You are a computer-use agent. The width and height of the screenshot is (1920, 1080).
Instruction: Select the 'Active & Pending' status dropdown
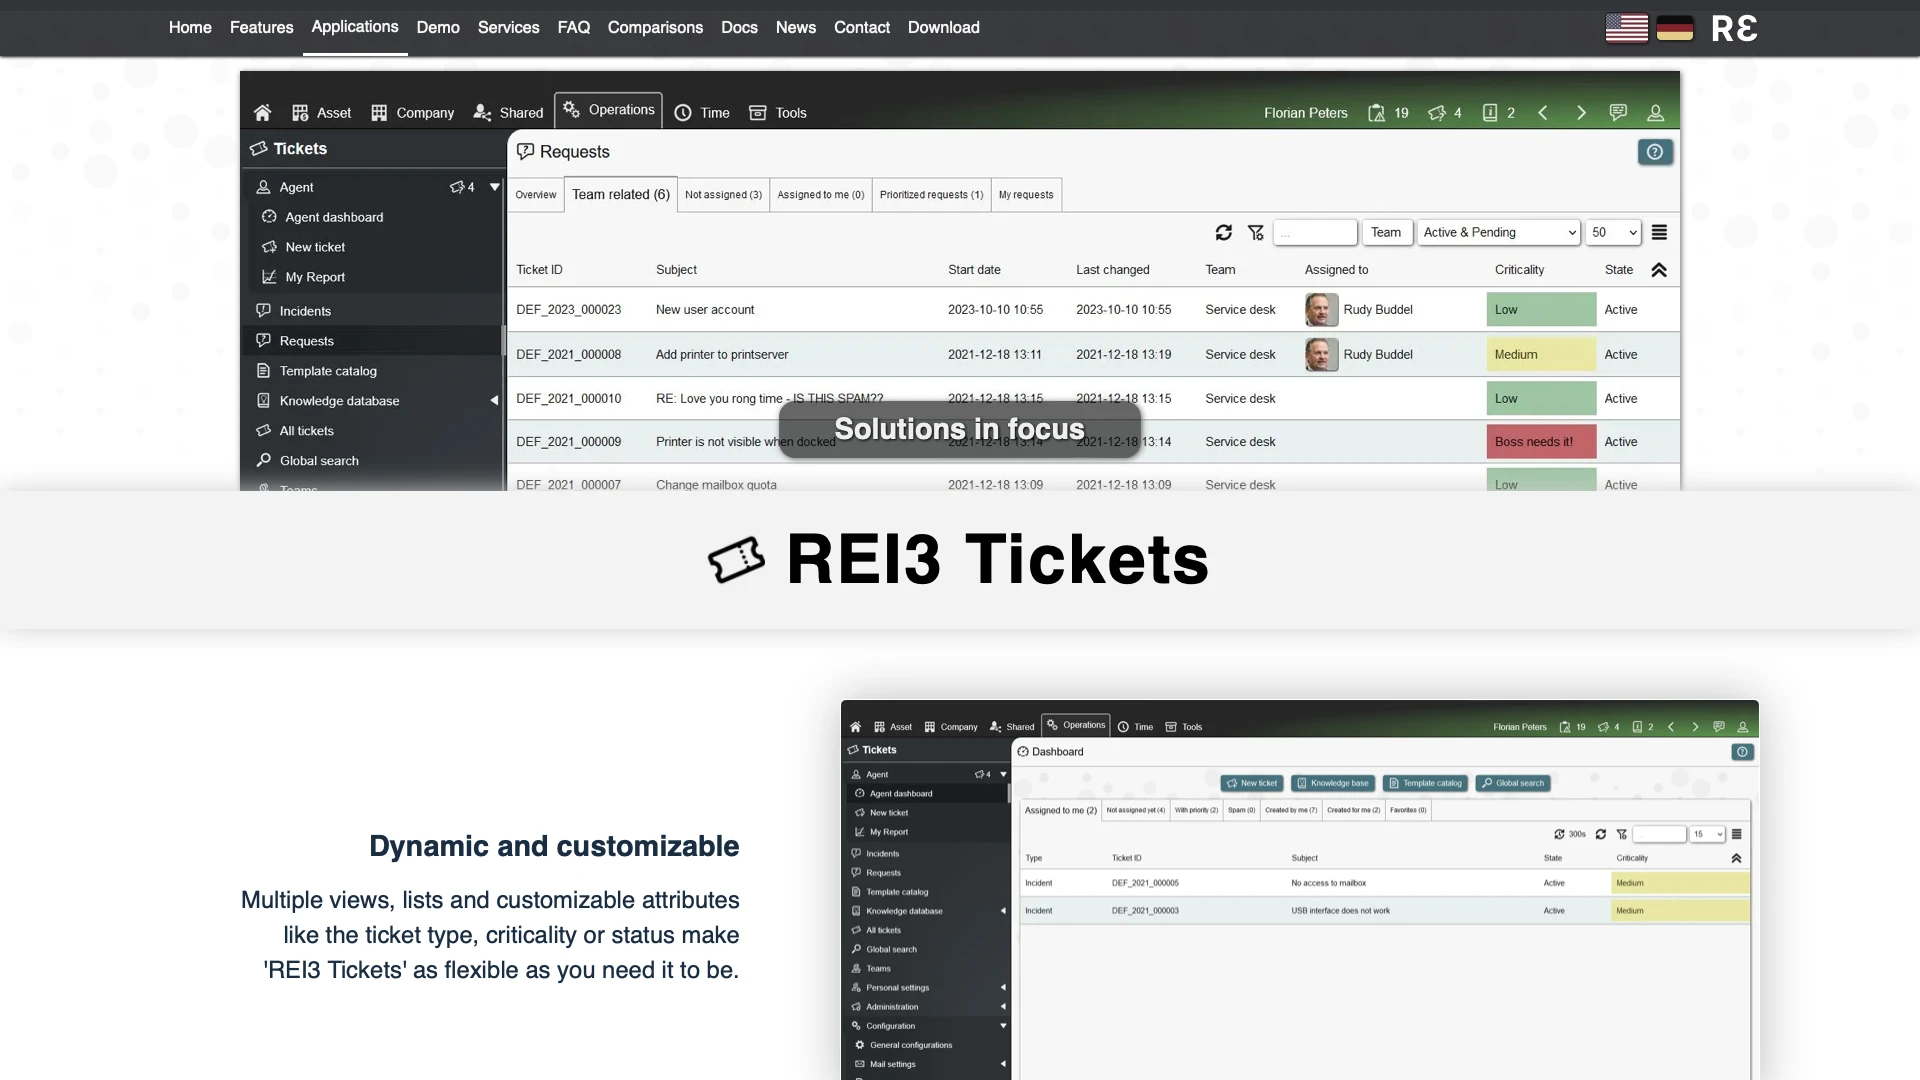tap(1497, 232)
